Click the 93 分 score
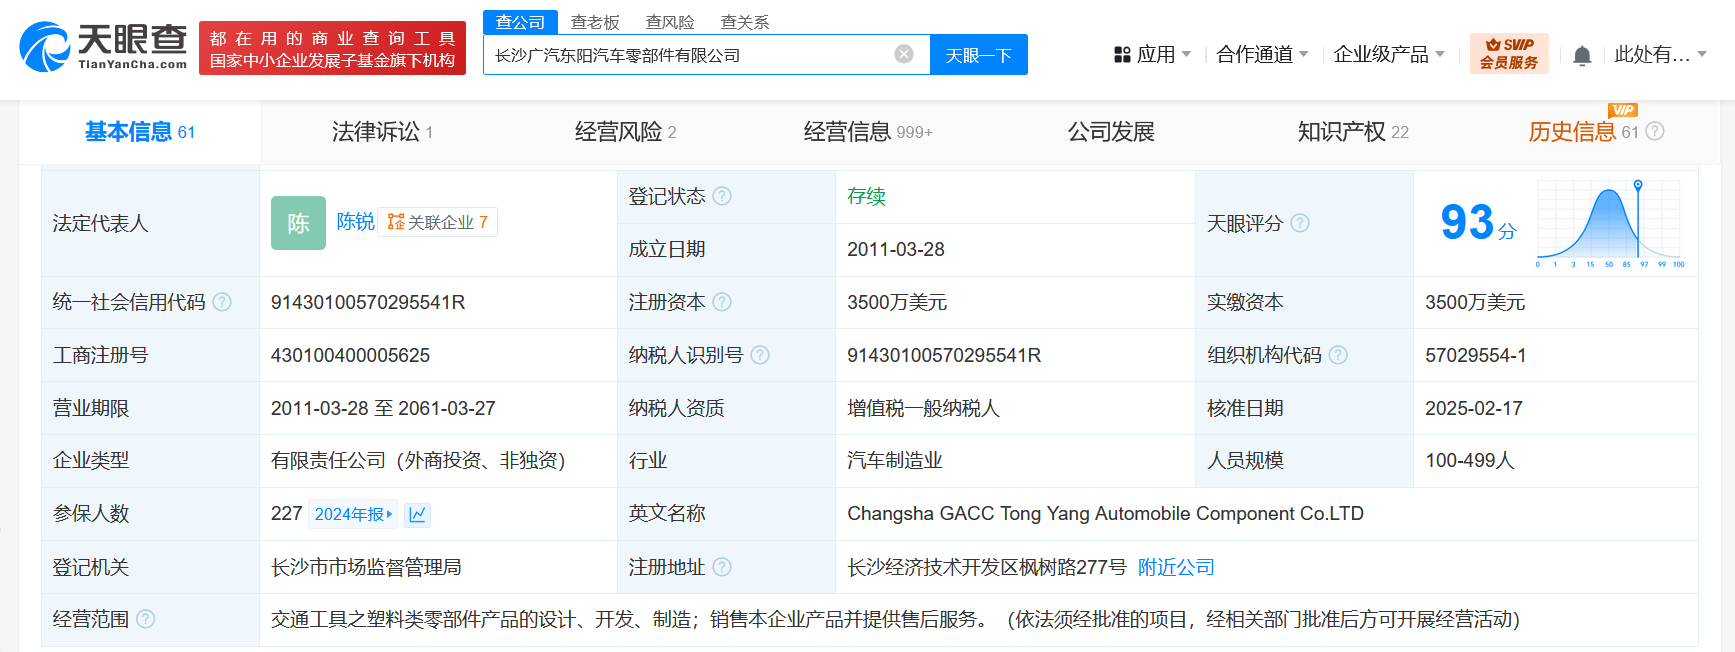The image size is (1735, 652). coord(1478,222)
